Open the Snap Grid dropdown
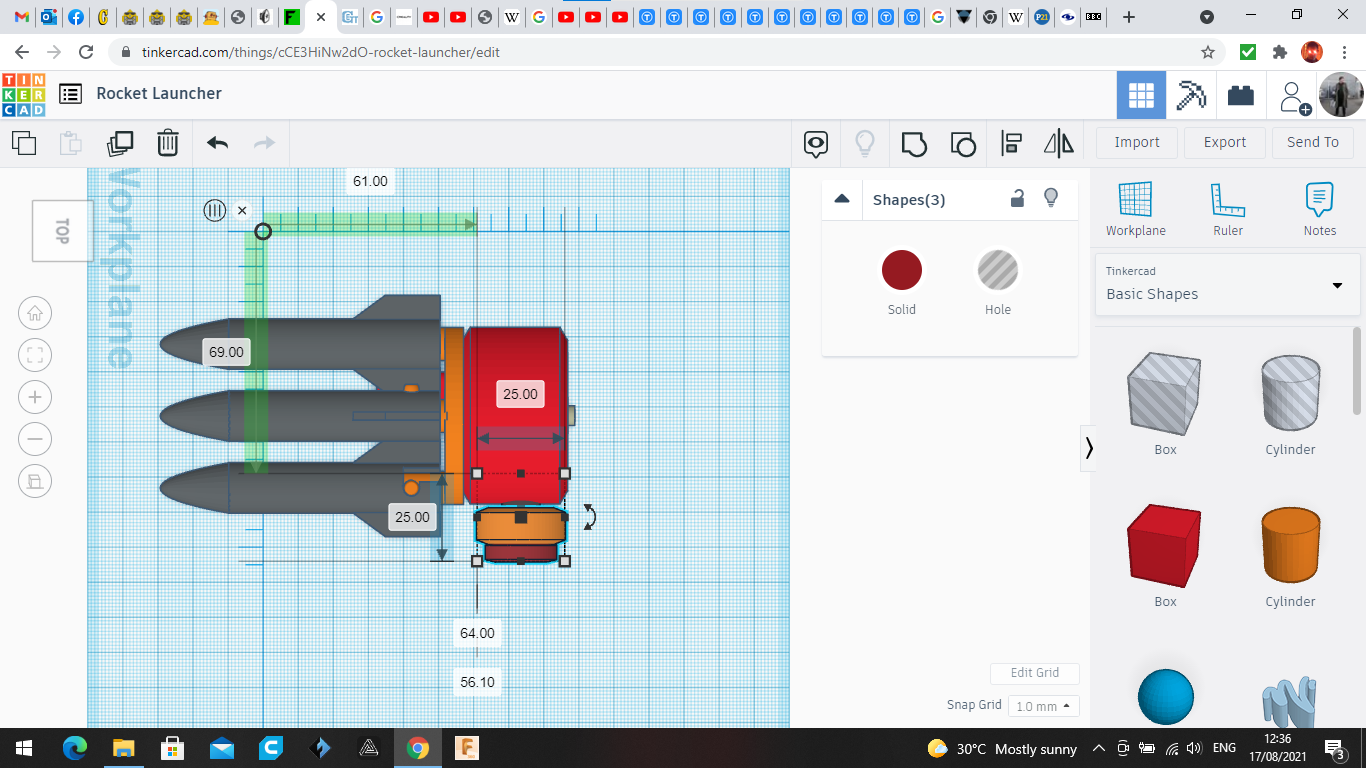This screenshot has height=768, width=1366. 1043,706
